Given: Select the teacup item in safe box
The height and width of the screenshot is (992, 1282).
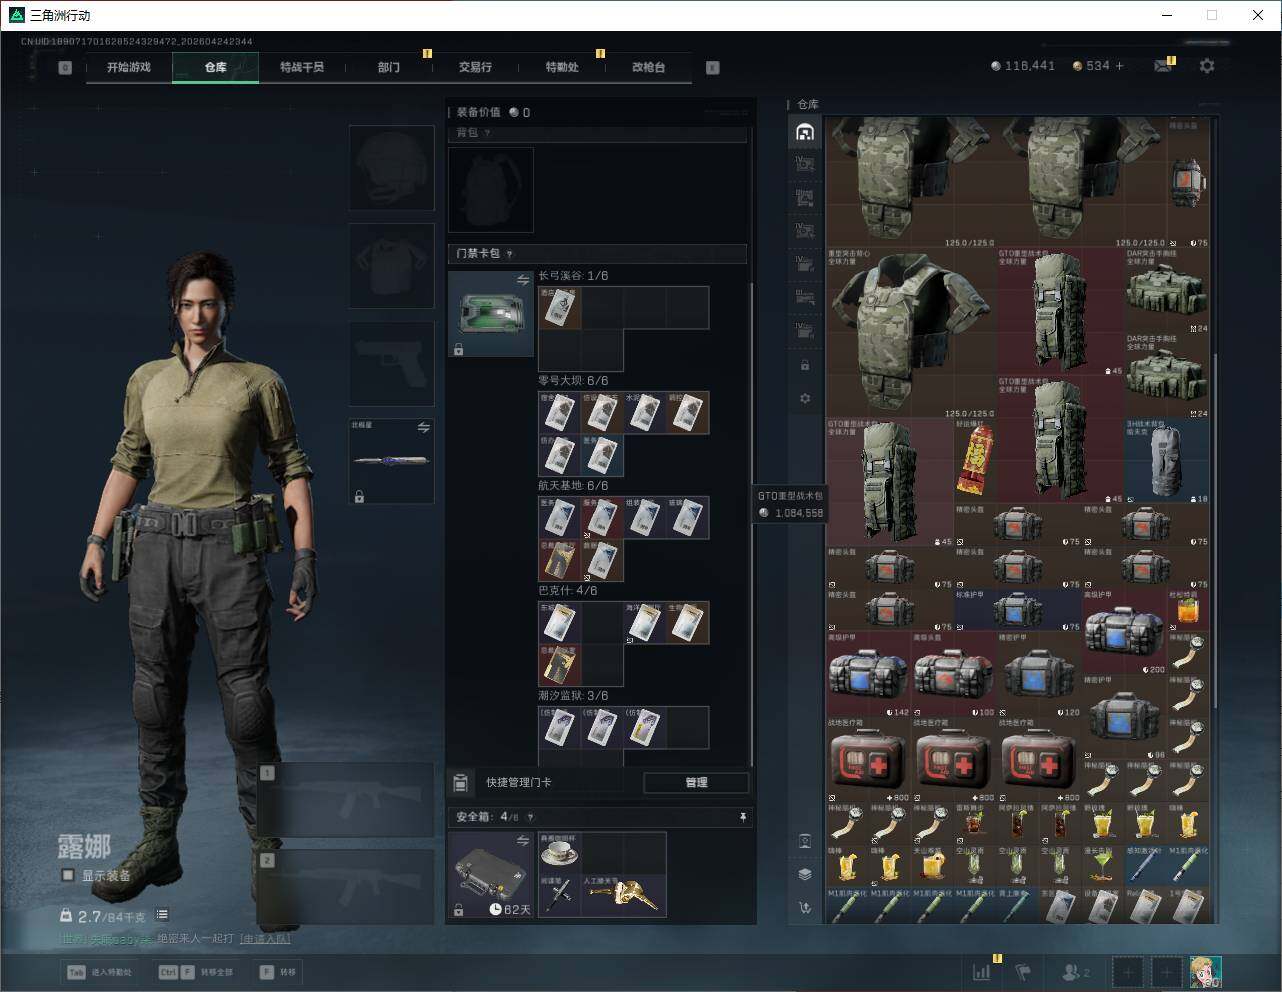Looking at the screenshot, I should pos(560,853).
